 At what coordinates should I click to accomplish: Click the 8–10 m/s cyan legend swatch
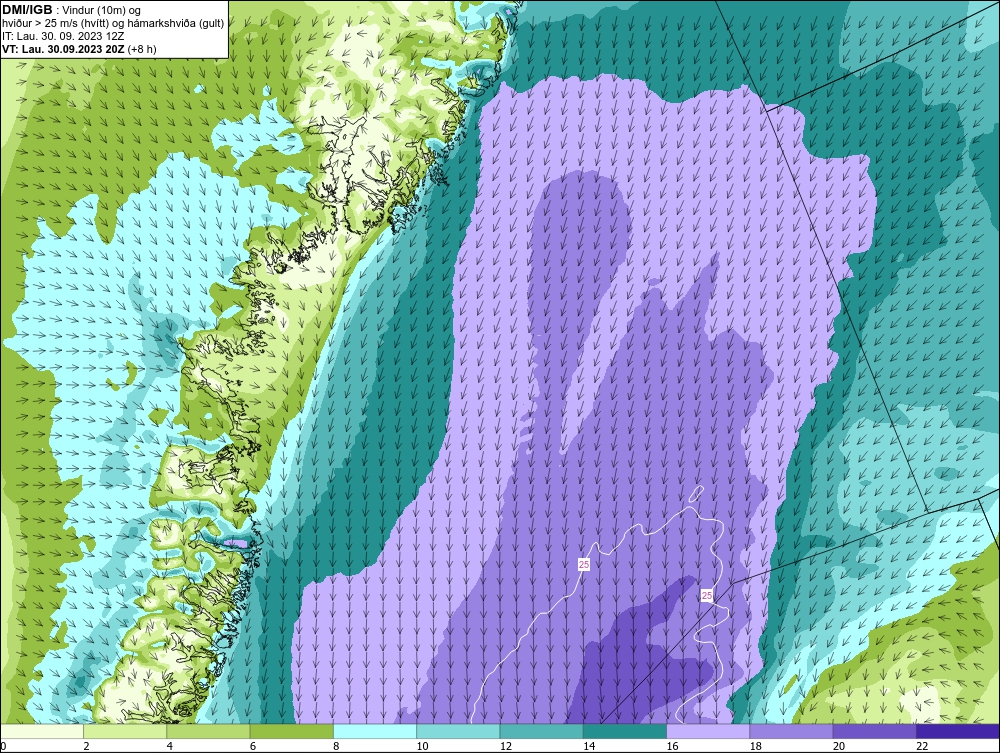click(x=375, y=731)
